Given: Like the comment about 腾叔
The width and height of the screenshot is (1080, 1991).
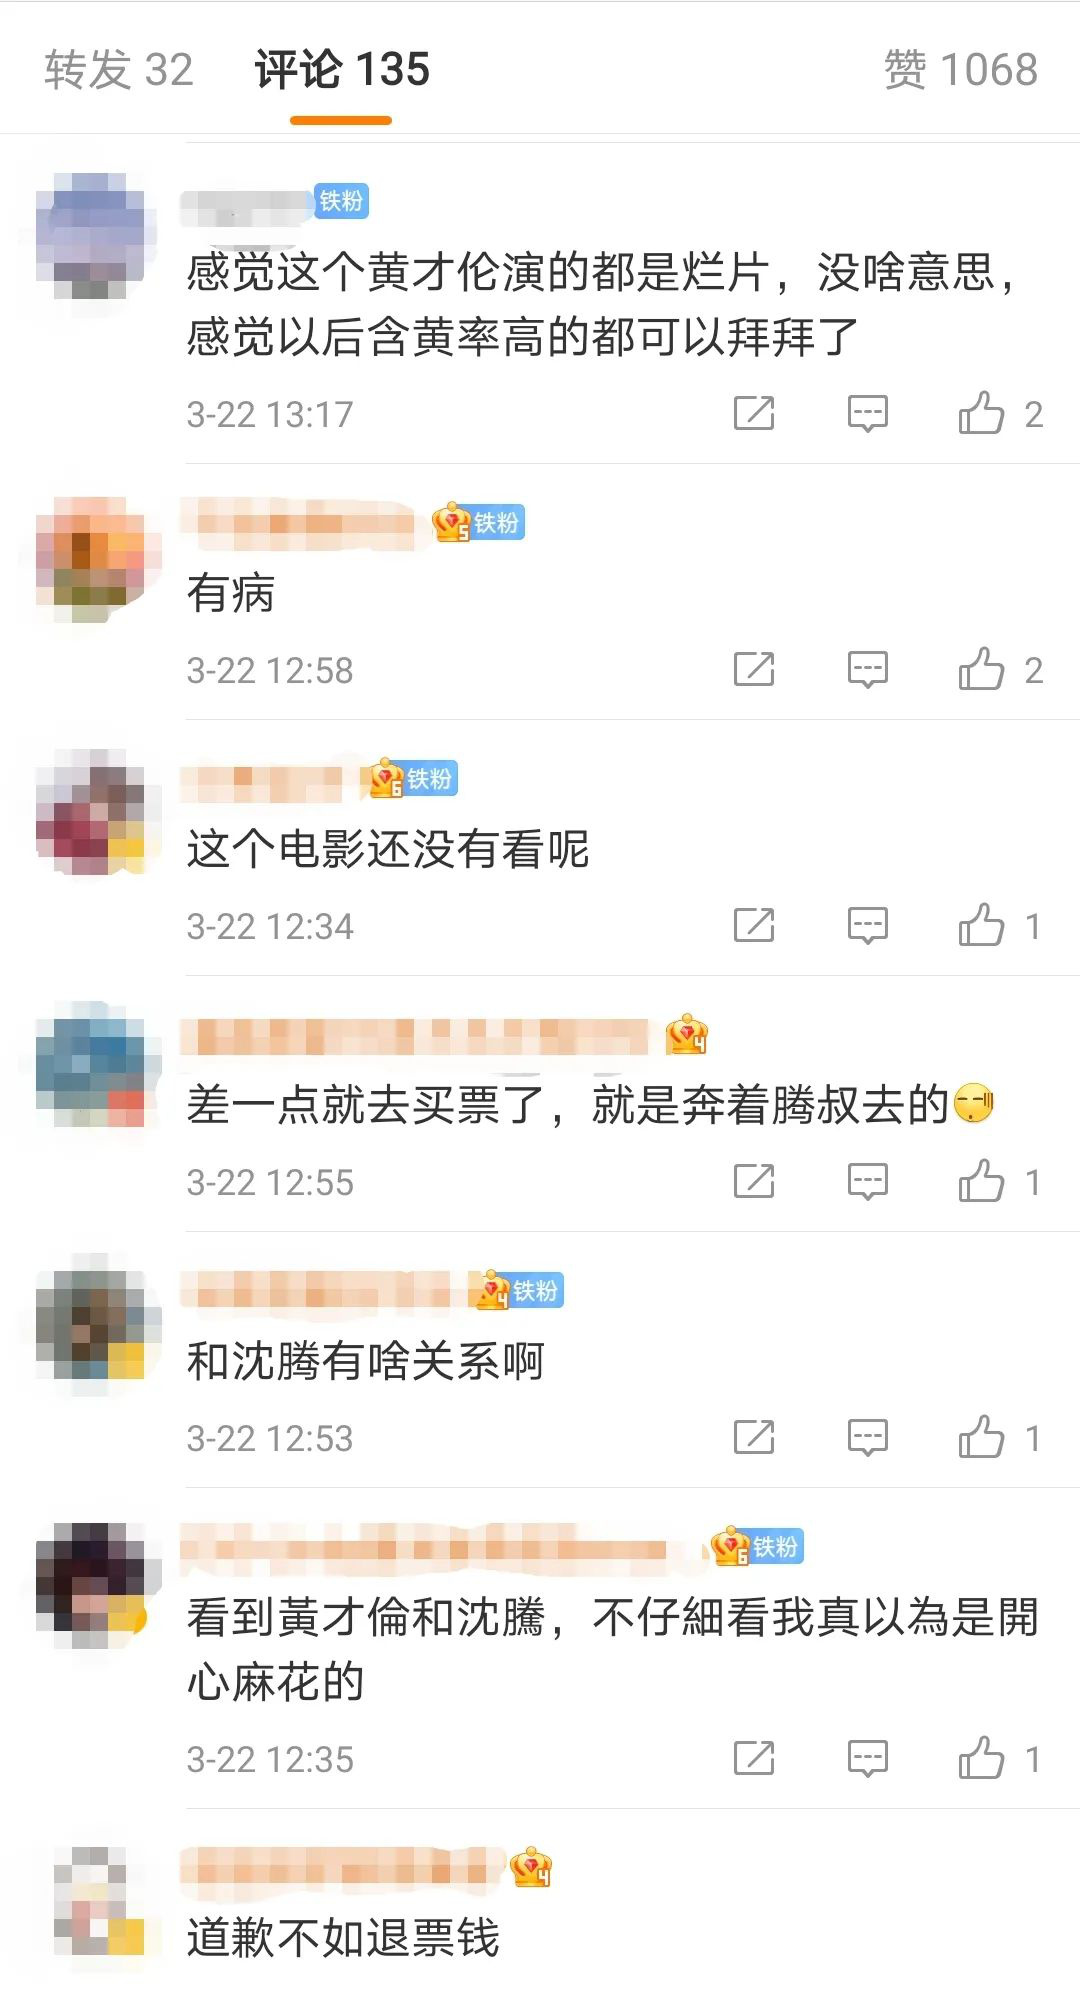Looking at the screenshot, I should [1000, 1181].
